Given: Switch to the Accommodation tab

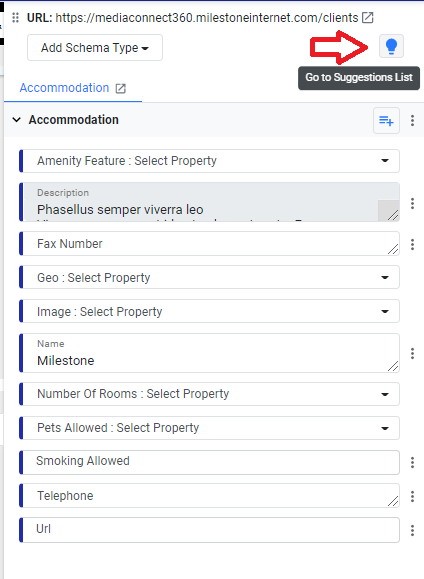Looking at the screenshot, I should (64, 88).
